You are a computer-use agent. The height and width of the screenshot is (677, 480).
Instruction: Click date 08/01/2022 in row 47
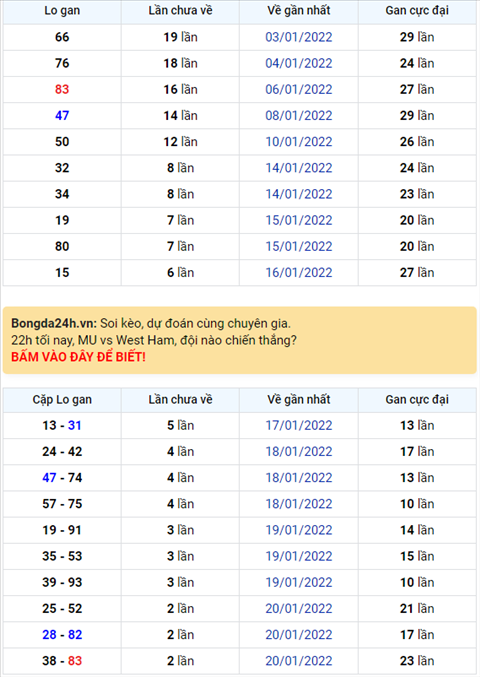point(299,116)
